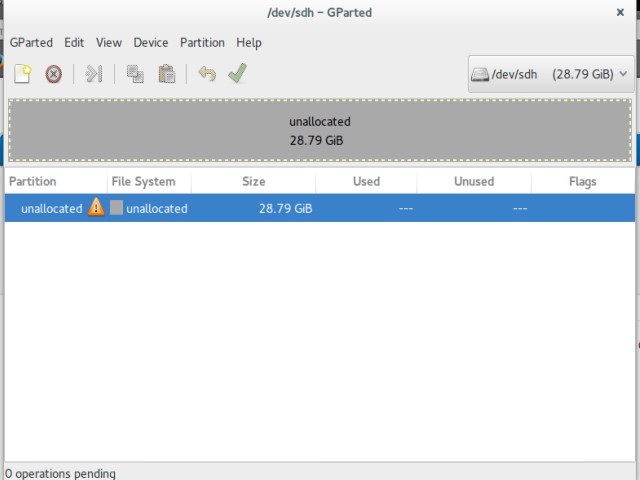Select the gray unallocated file system swatch

pos(117,208)
